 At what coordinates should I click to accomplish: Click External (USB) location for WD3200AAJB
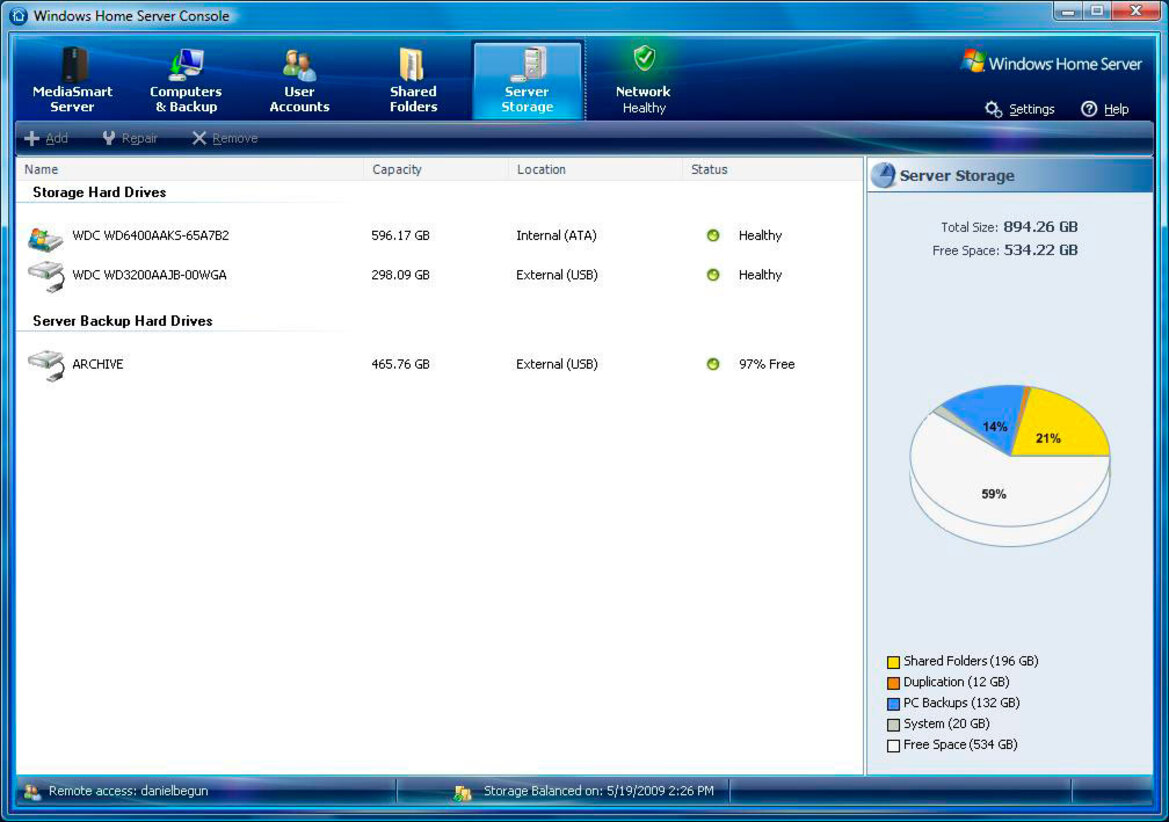557,275
